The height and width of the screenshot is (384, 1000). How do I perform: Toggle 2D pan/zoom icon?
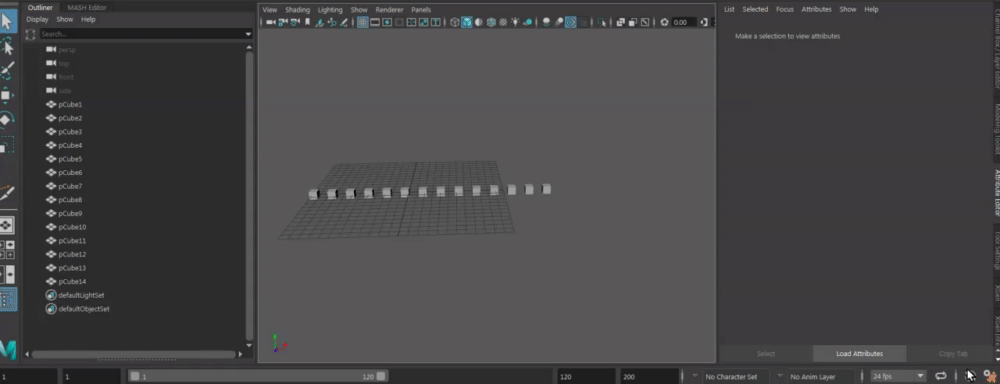332,22
